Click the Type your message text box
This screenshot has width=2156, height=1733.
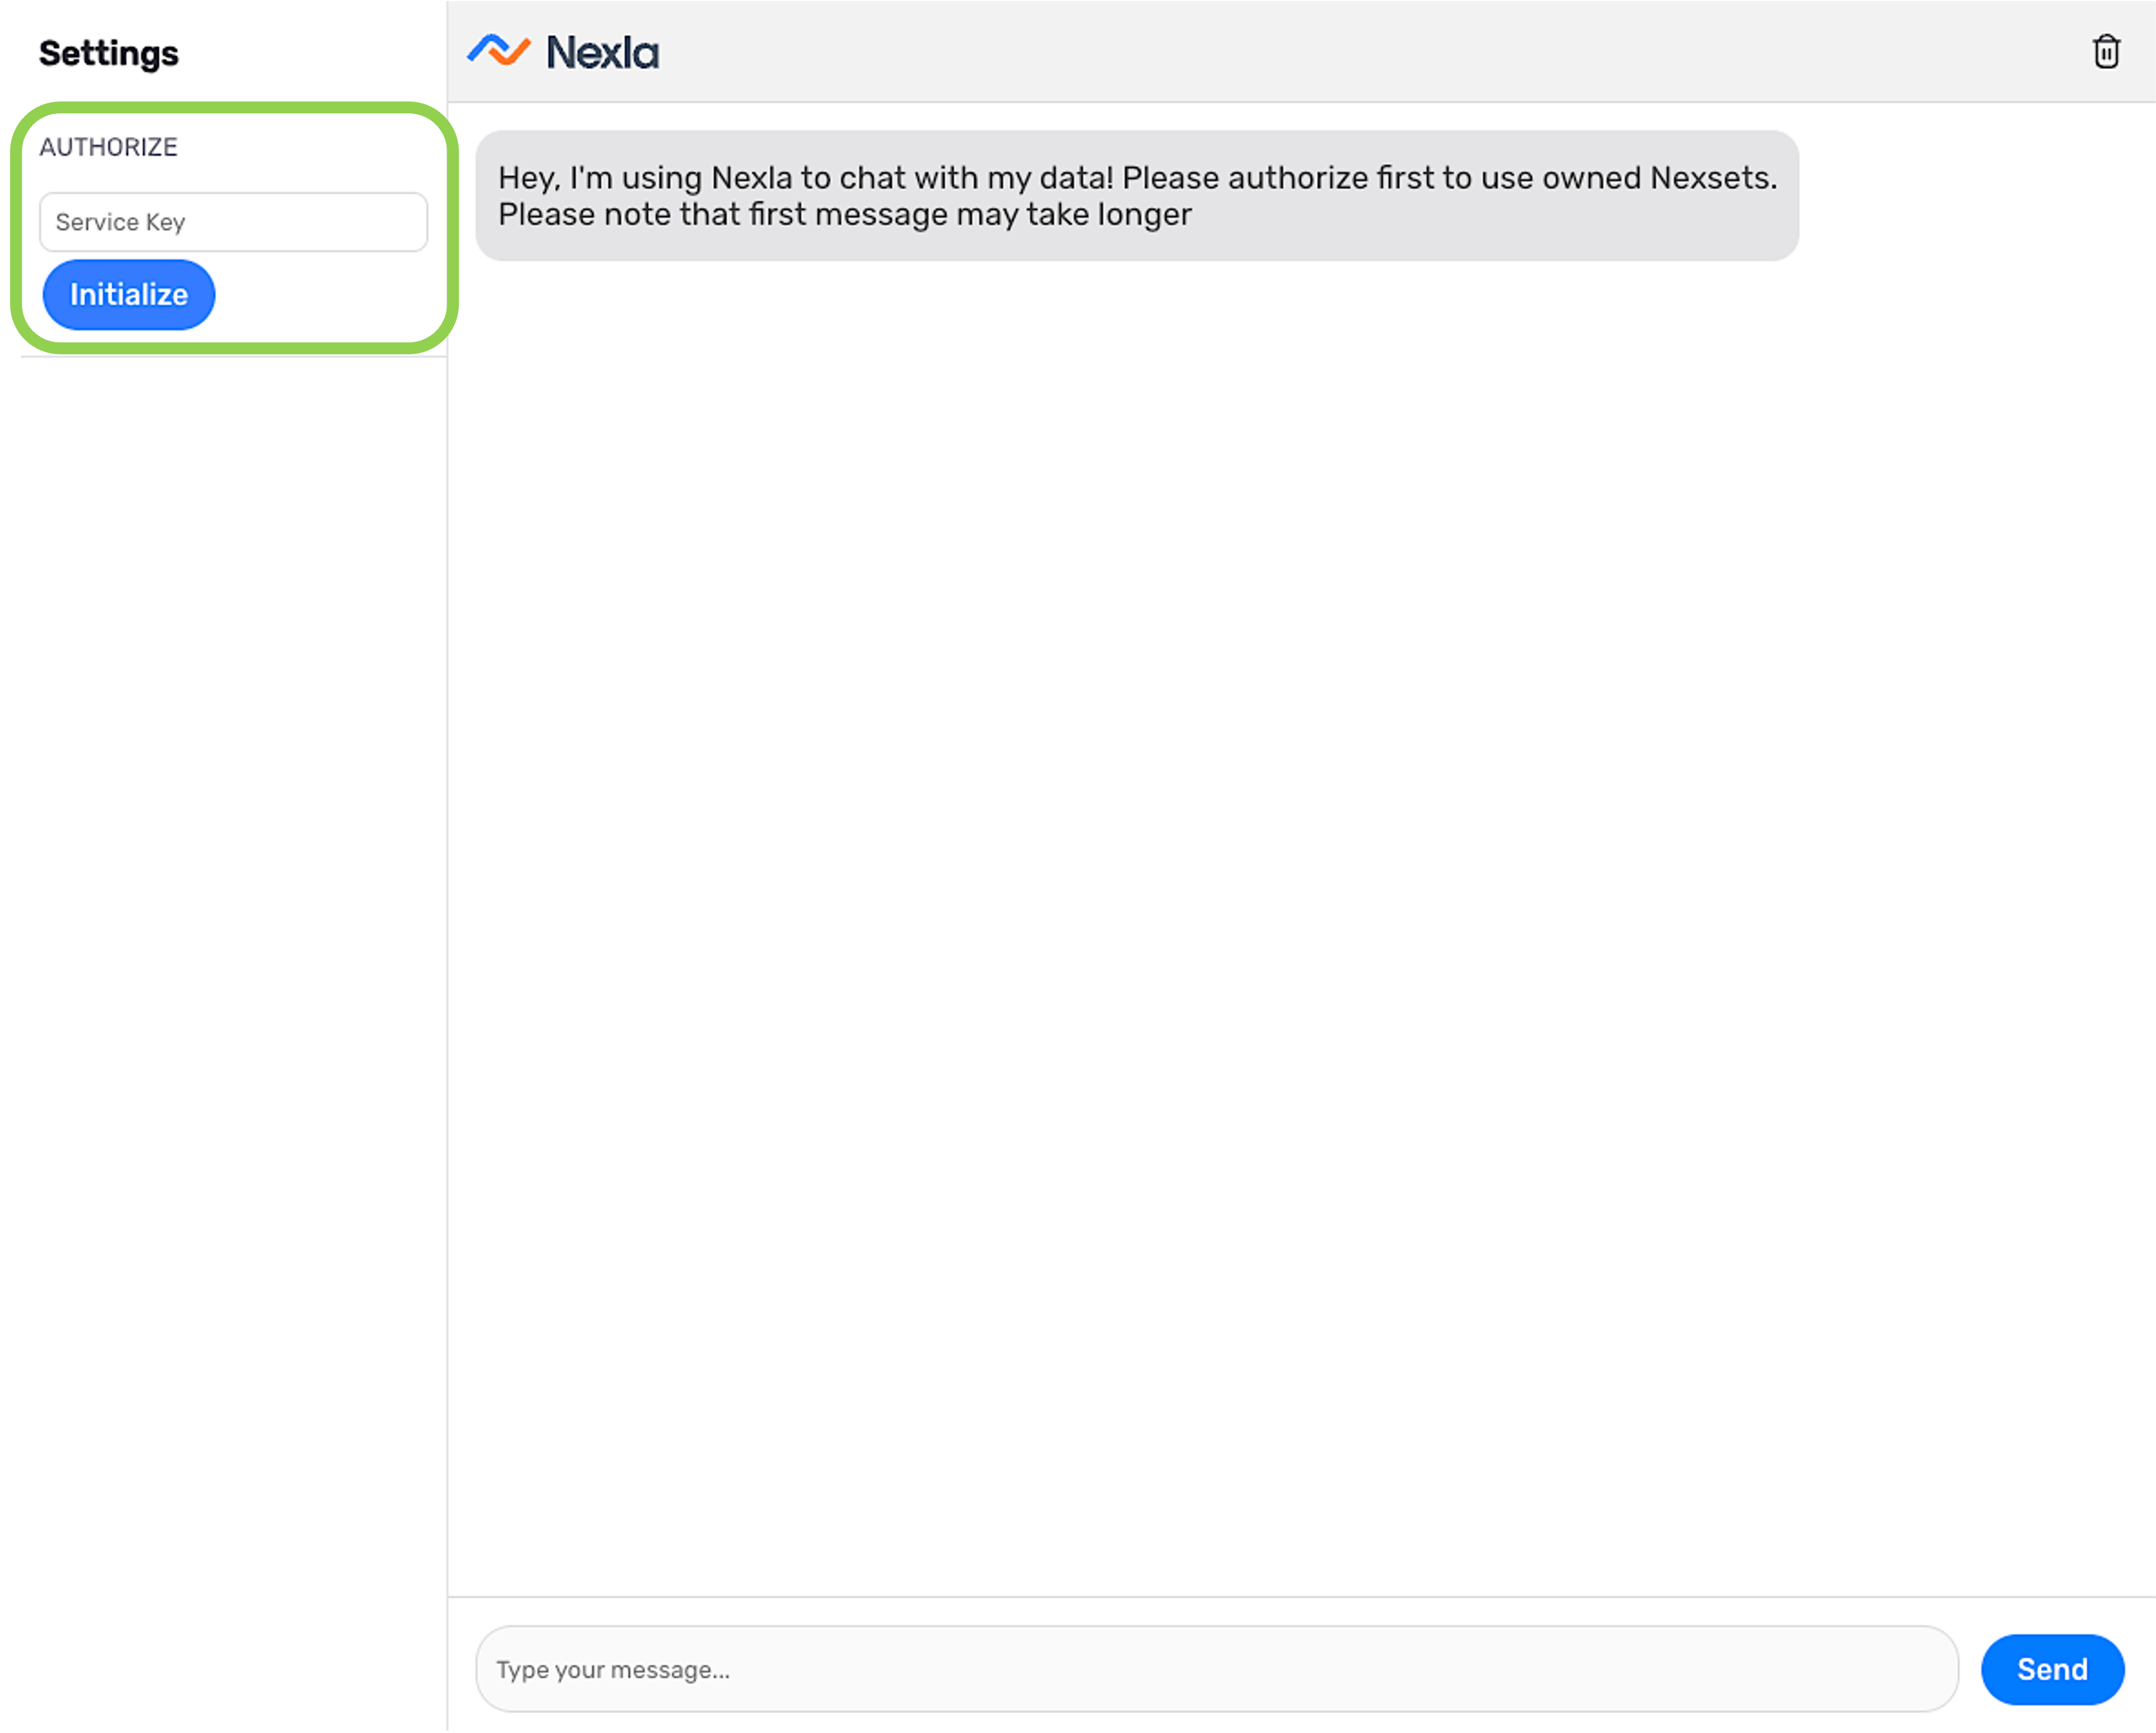pos(1216,1669)
